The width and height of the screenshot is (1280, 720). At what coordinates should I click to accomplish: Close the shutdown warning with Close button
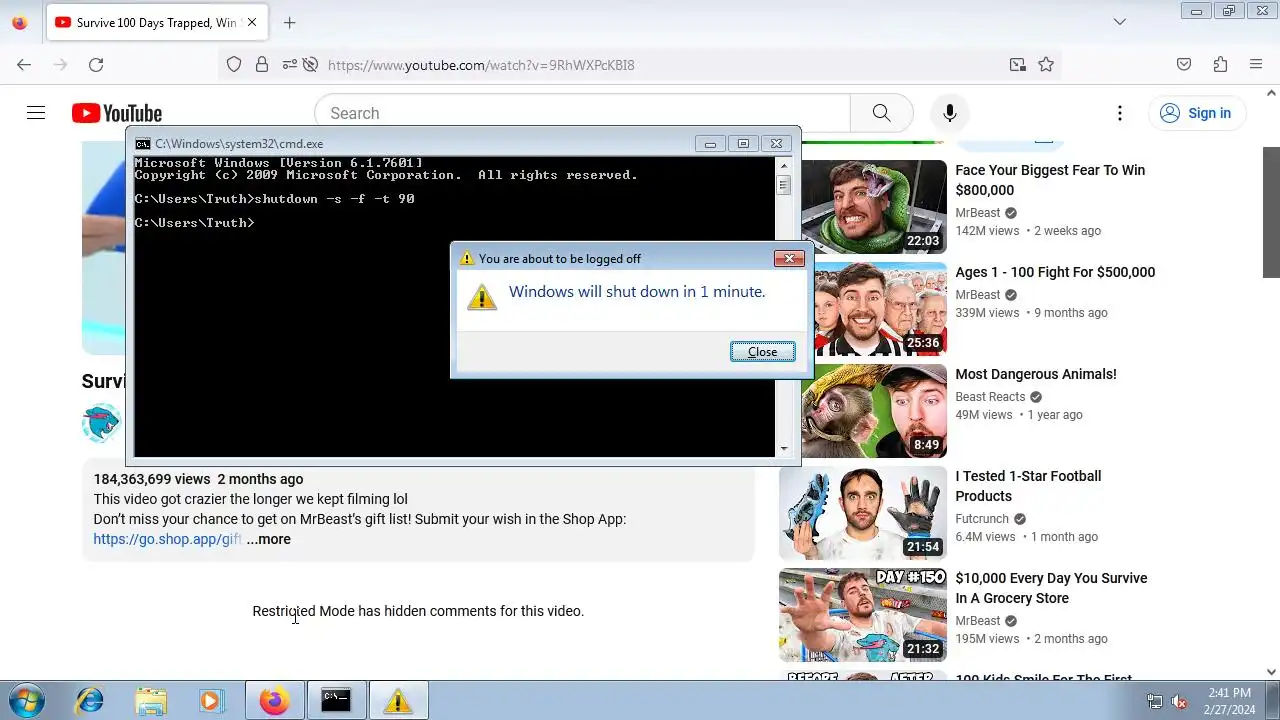pos(762,352)
